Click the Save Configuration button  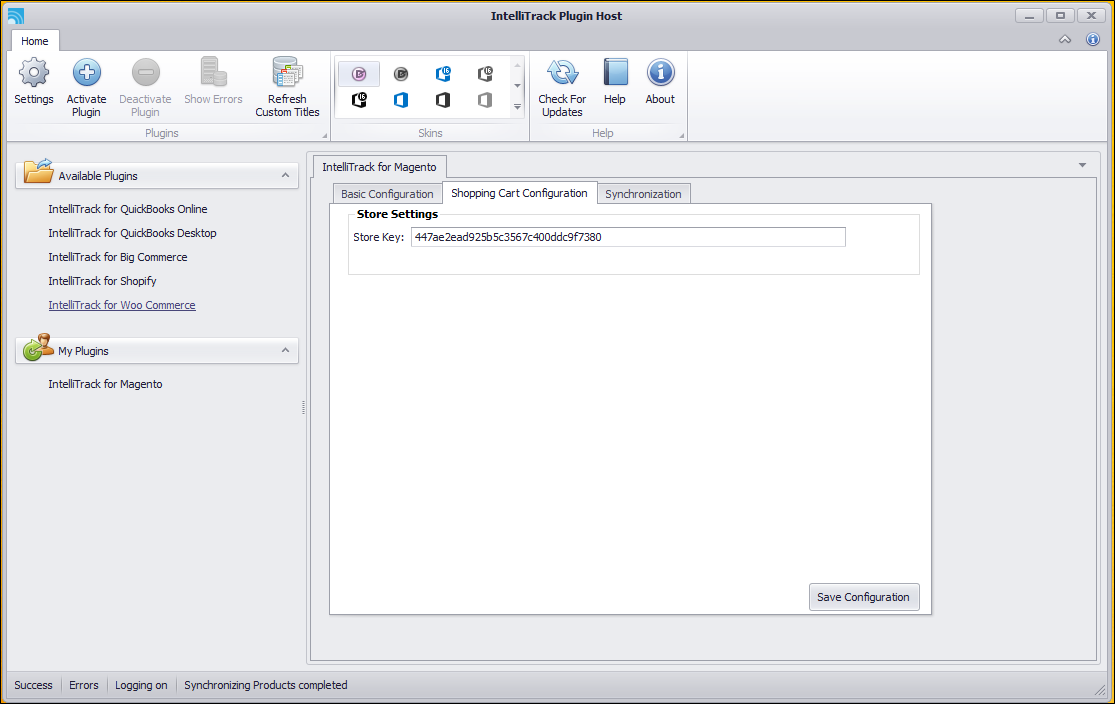(x=863, y=597)
